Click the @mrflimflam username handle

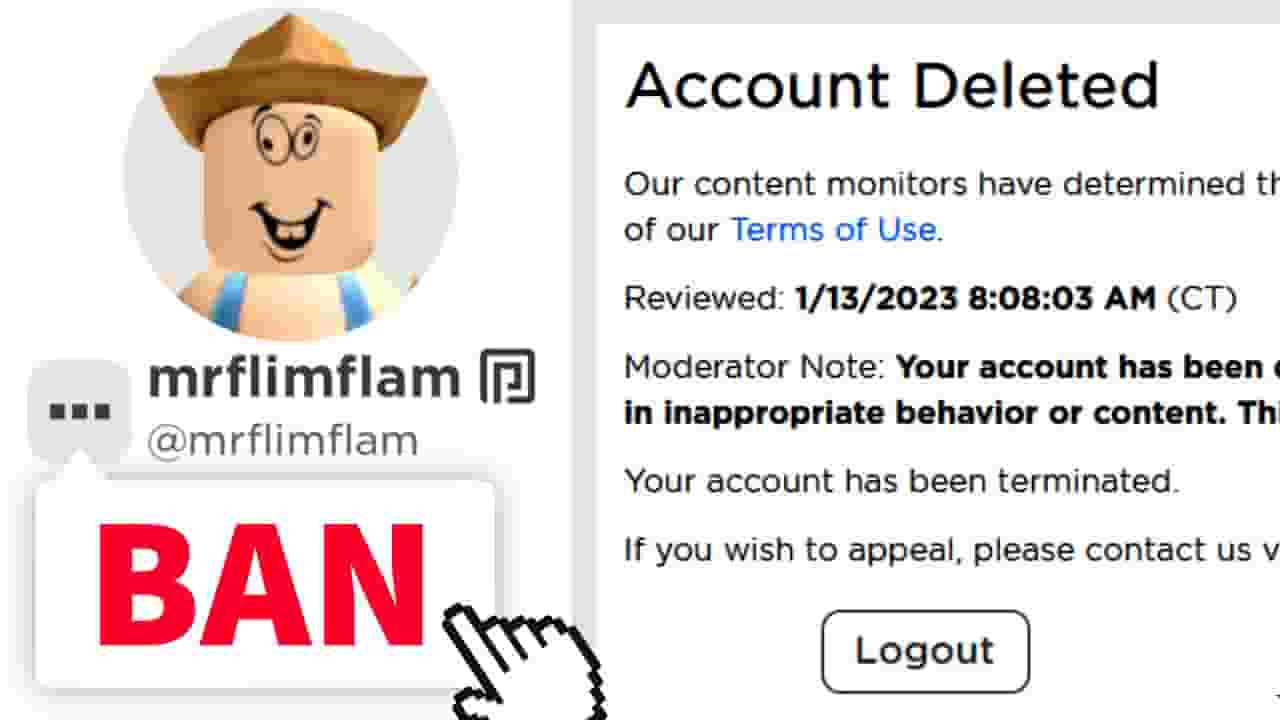[283, 441]
